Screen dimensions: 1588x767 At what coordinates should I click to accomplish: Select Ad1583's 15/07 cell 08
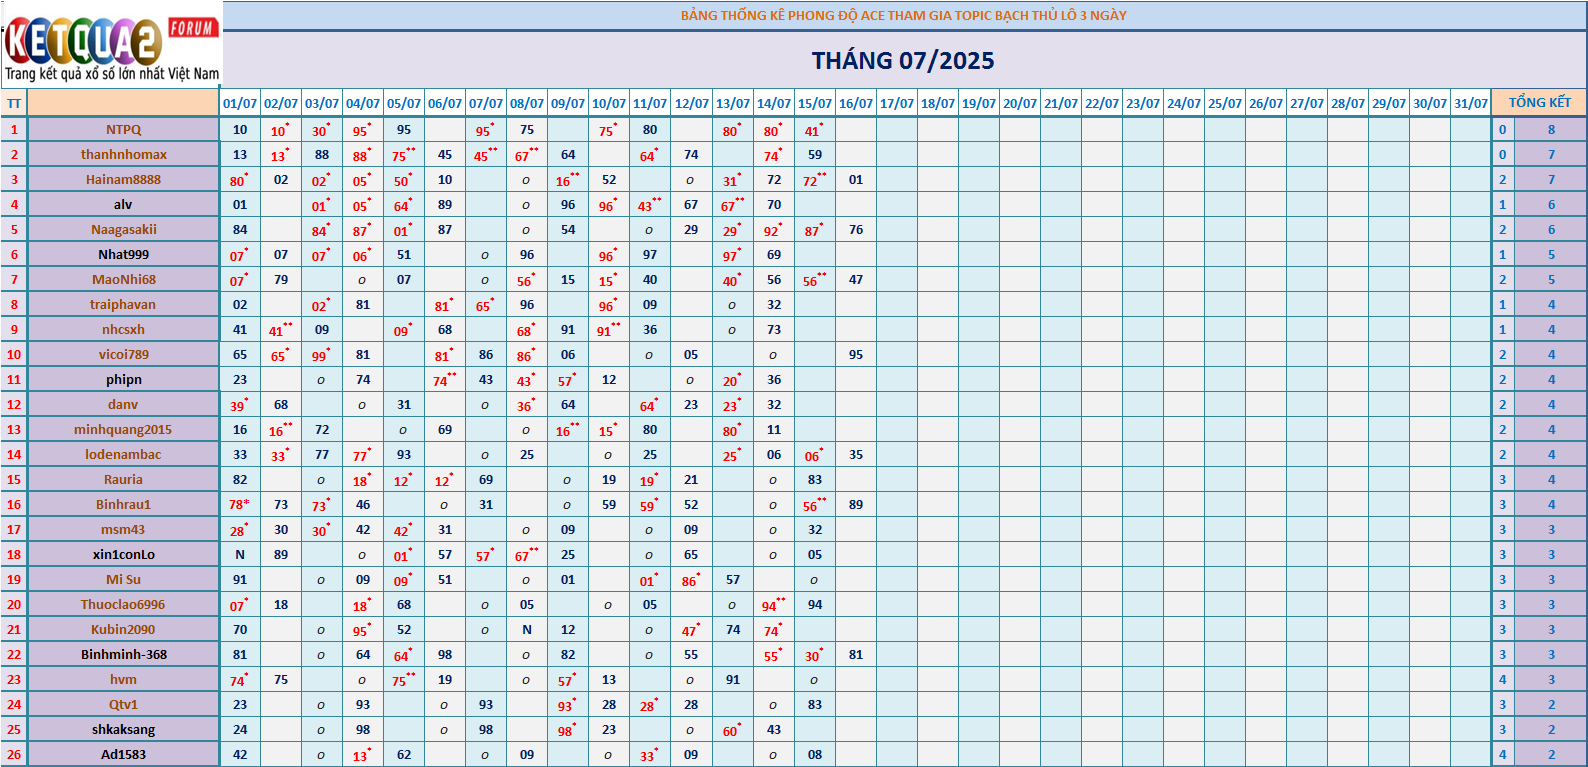[815, 754]
